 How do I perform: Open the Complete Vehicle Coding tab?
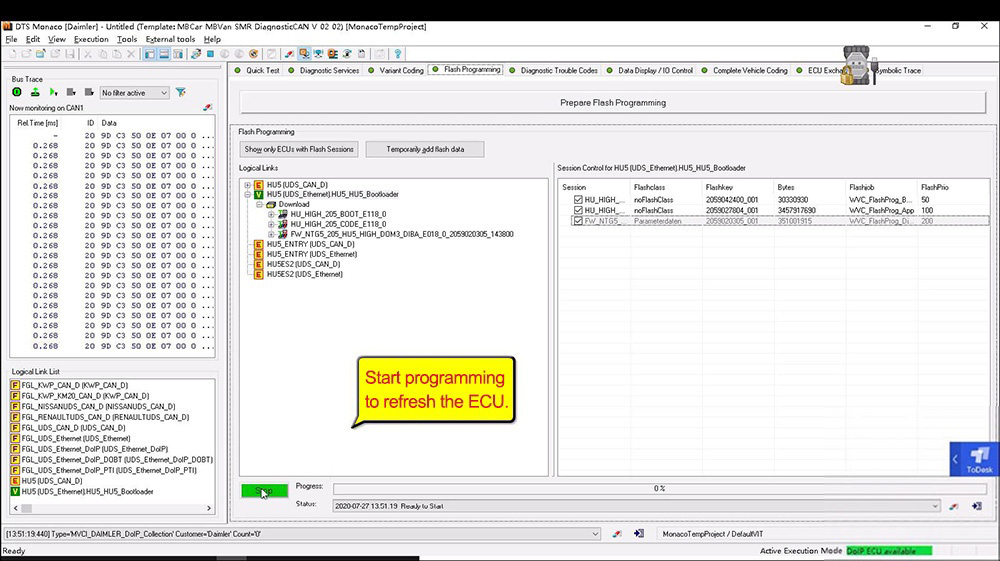pyautogui.click(x=745, y=71)
